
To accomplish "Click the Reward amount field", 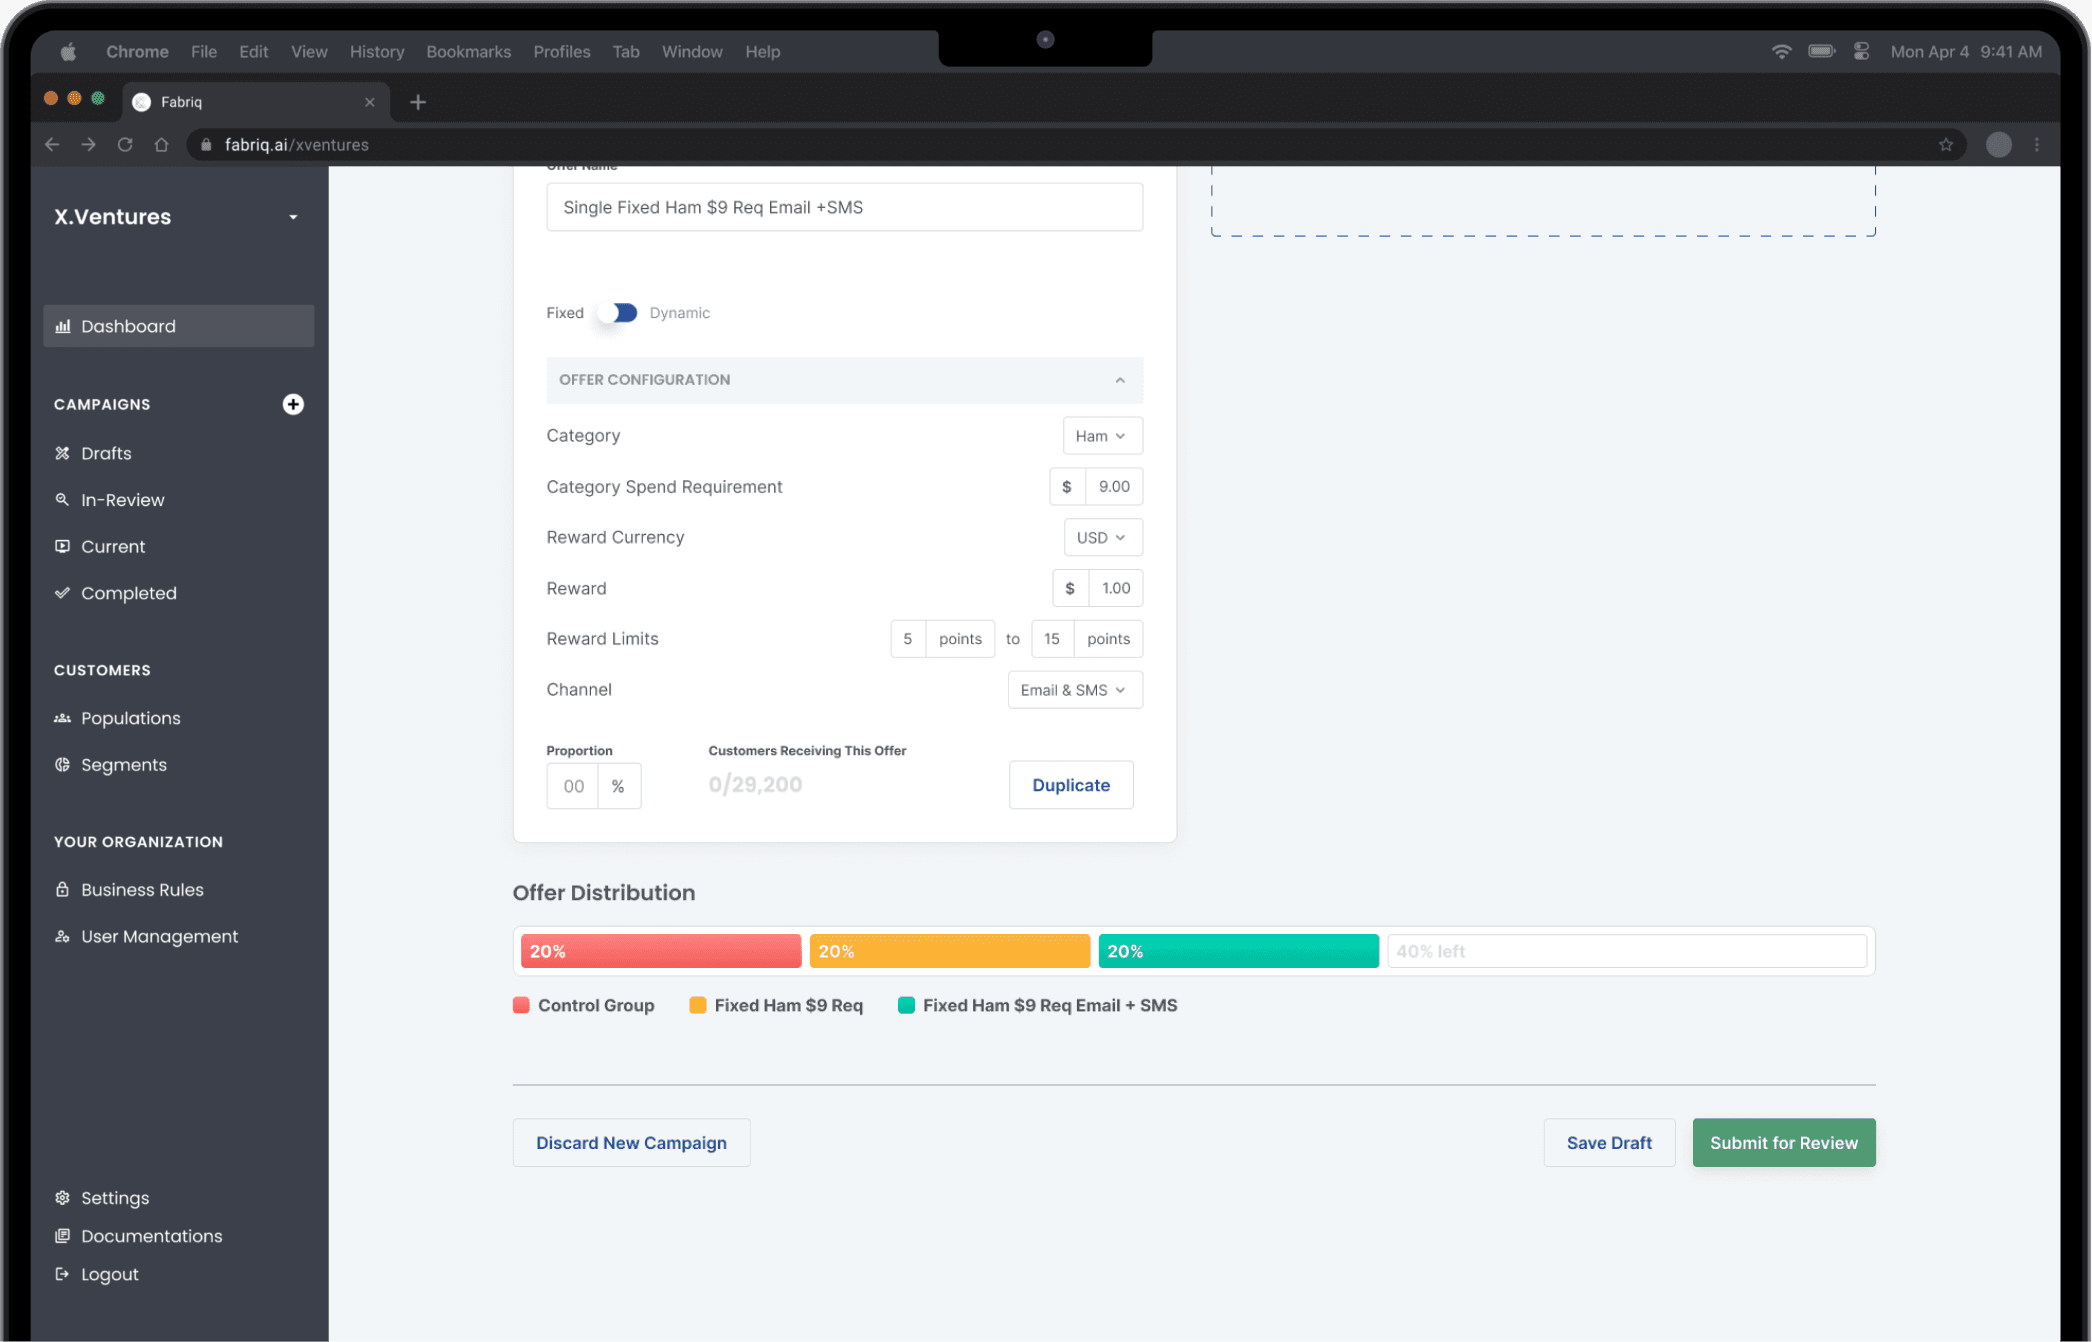I will click(x=1115, y=588).
